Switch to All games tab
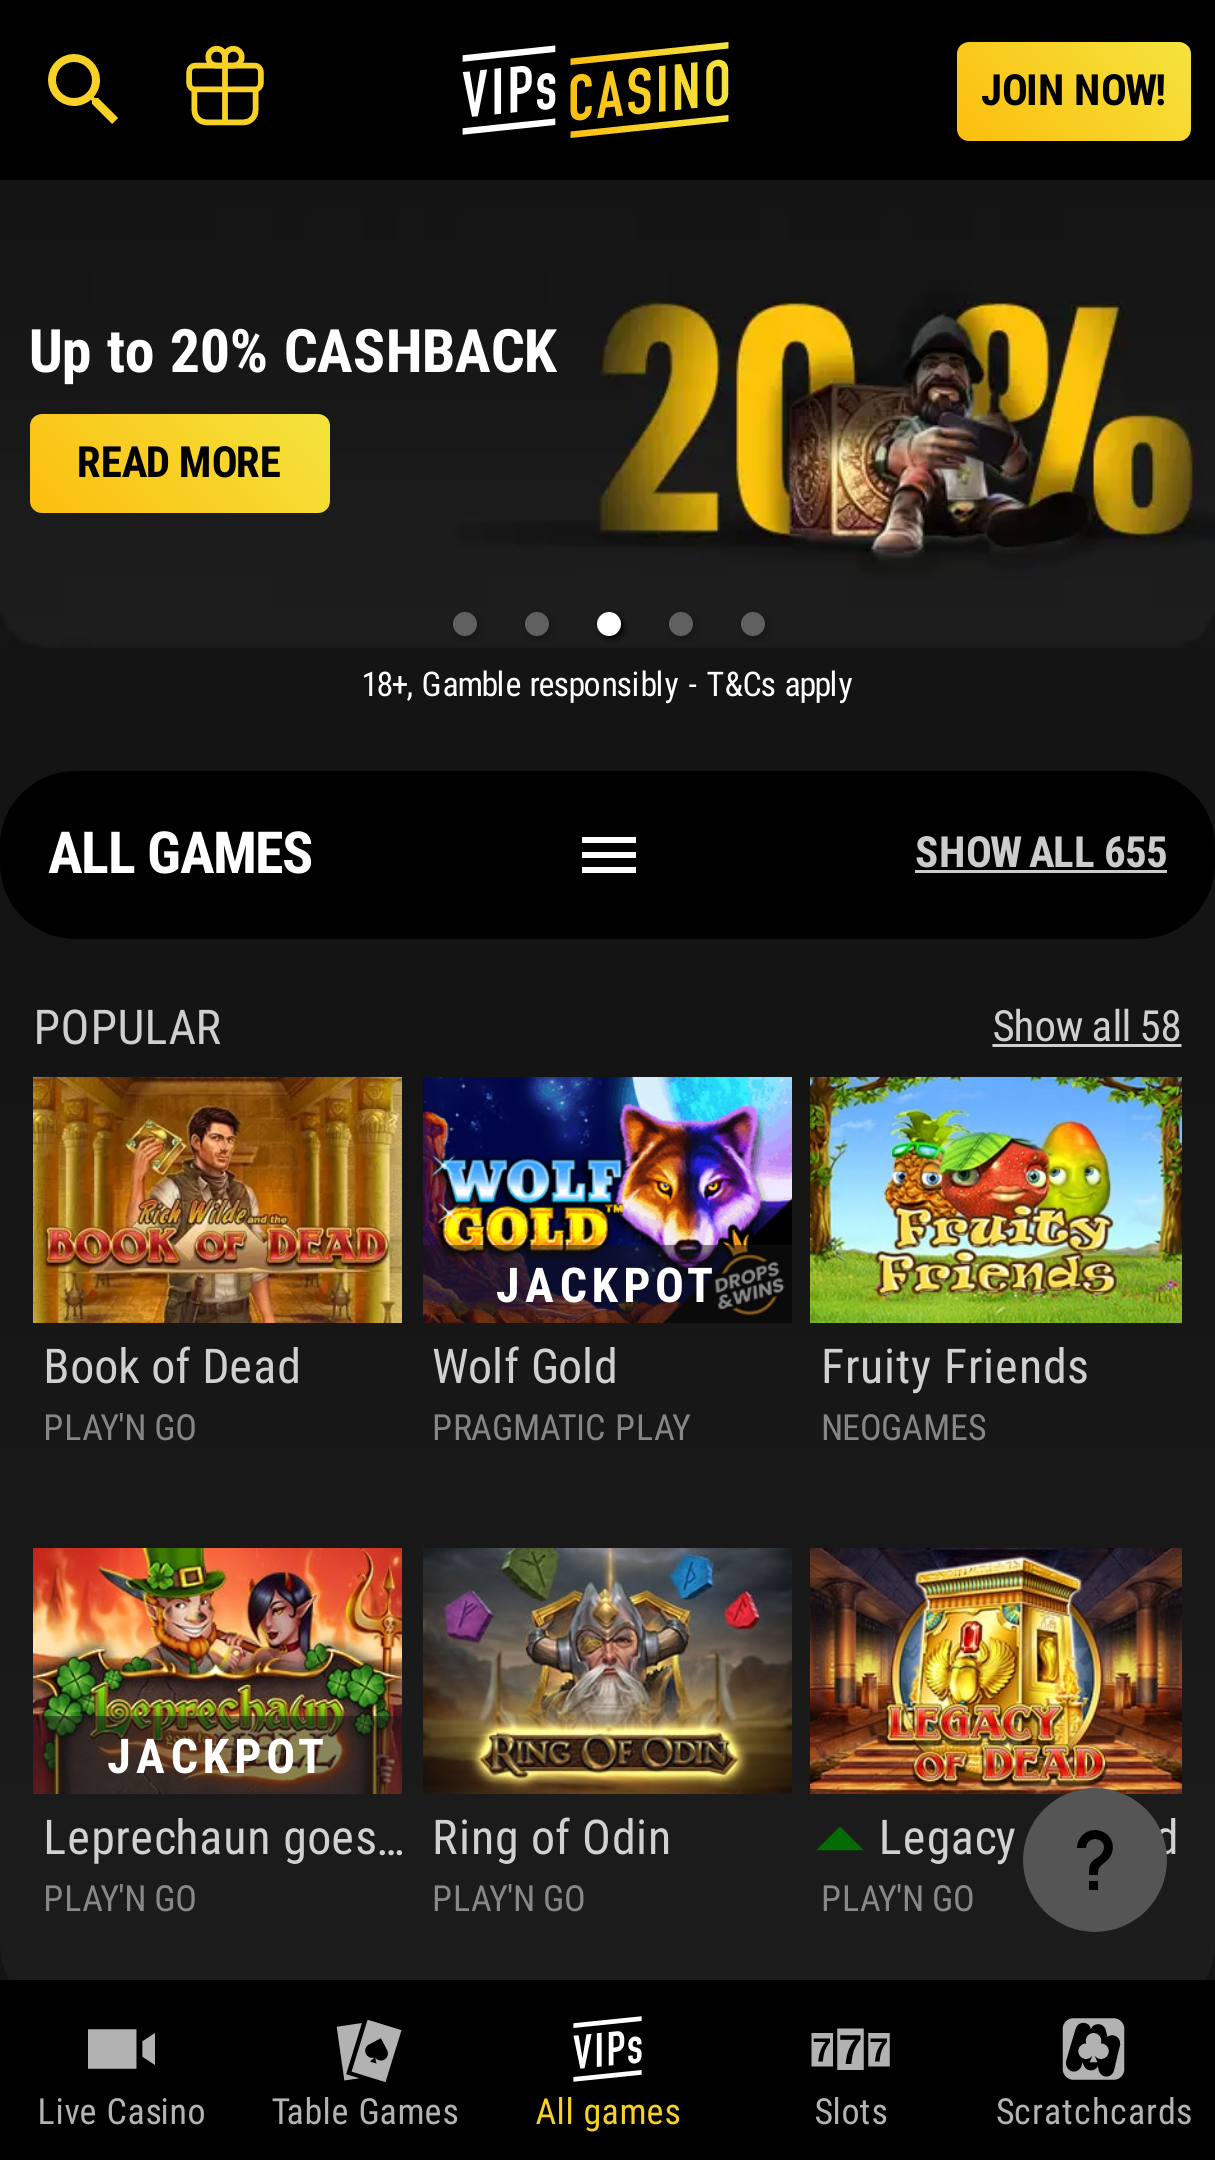 608,2072
